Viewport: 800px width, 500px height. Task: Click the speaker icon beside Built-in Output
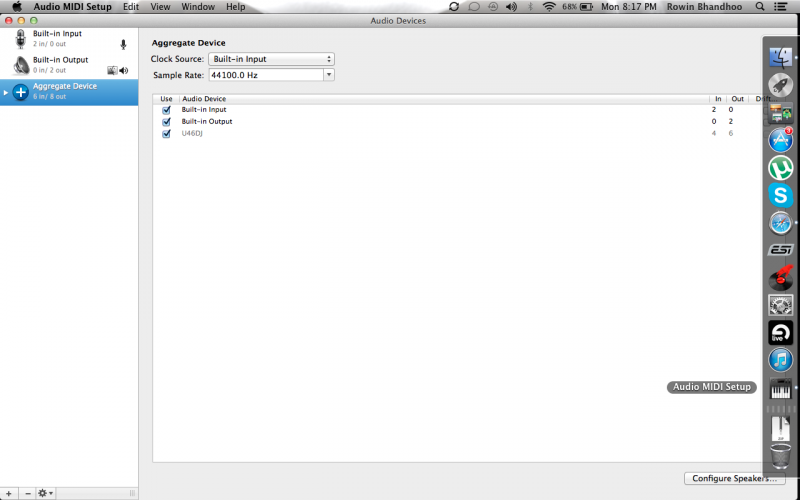coord(123,70)
